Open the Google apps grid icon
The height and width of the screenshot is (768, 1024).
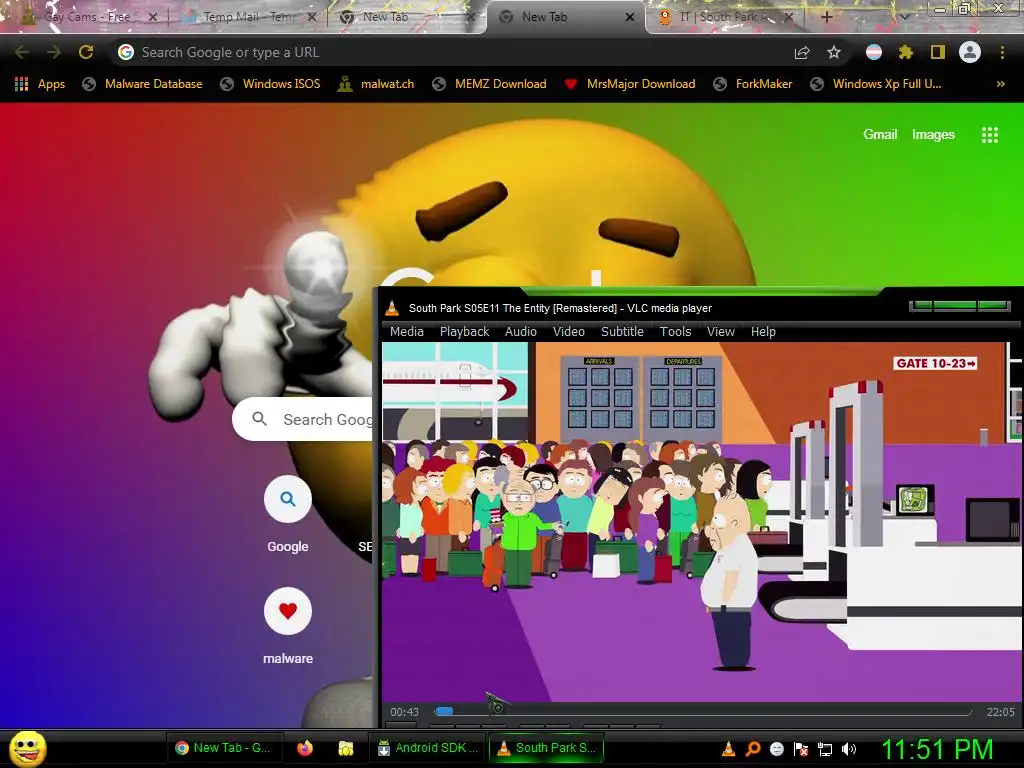(989, 135)
